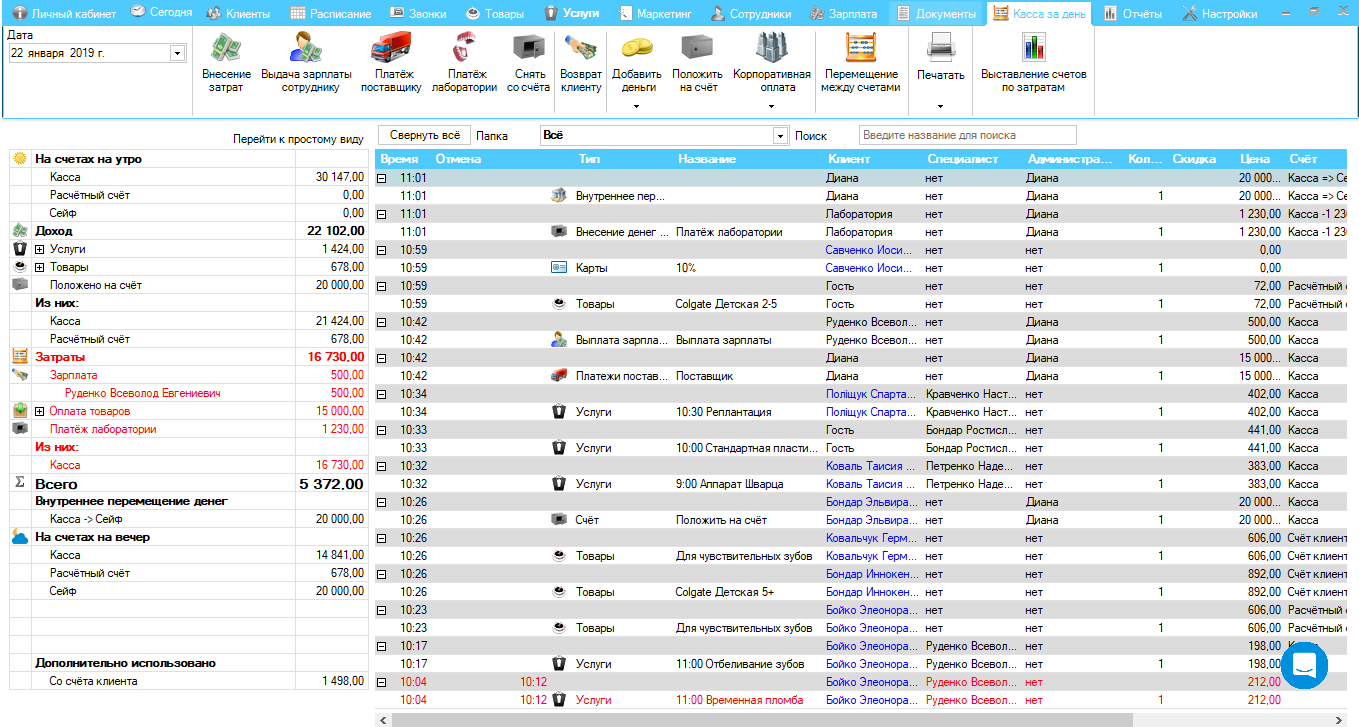Collapse the first 11:01 transaction group
The image size is (1359, 727).
pos(382,178)
